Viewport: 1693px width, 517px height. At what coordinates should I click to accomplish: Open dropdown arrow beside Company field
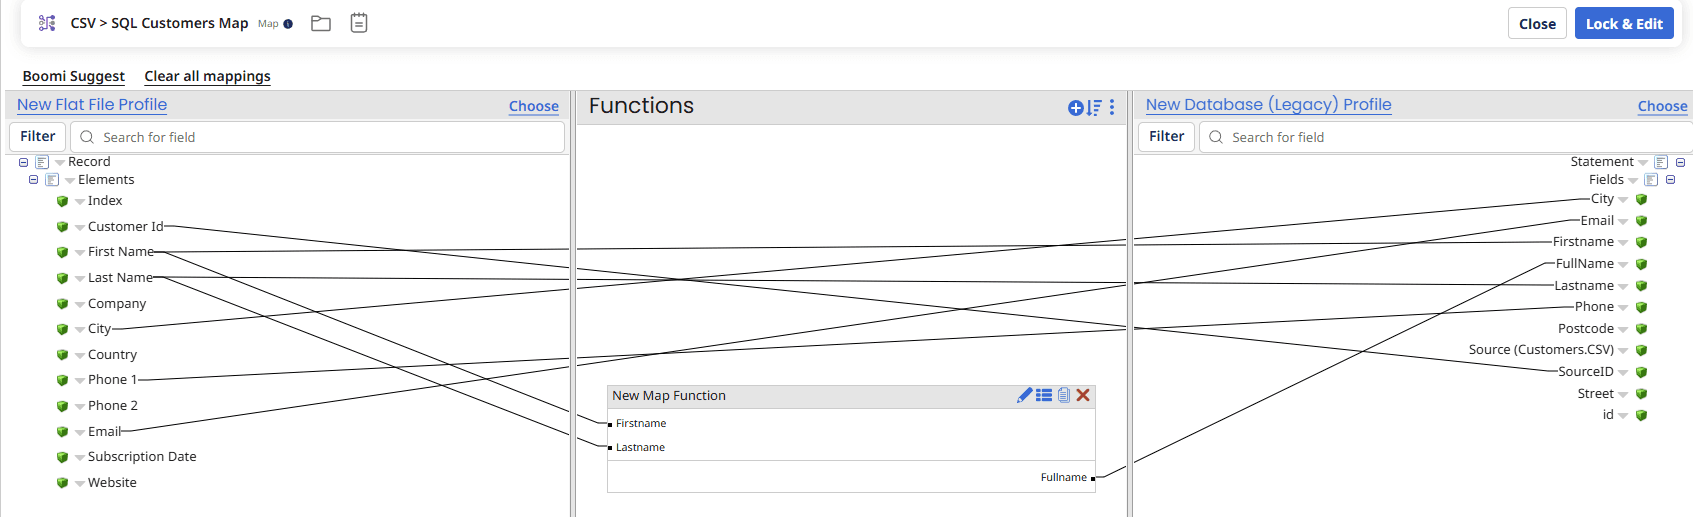coord(80,304)
